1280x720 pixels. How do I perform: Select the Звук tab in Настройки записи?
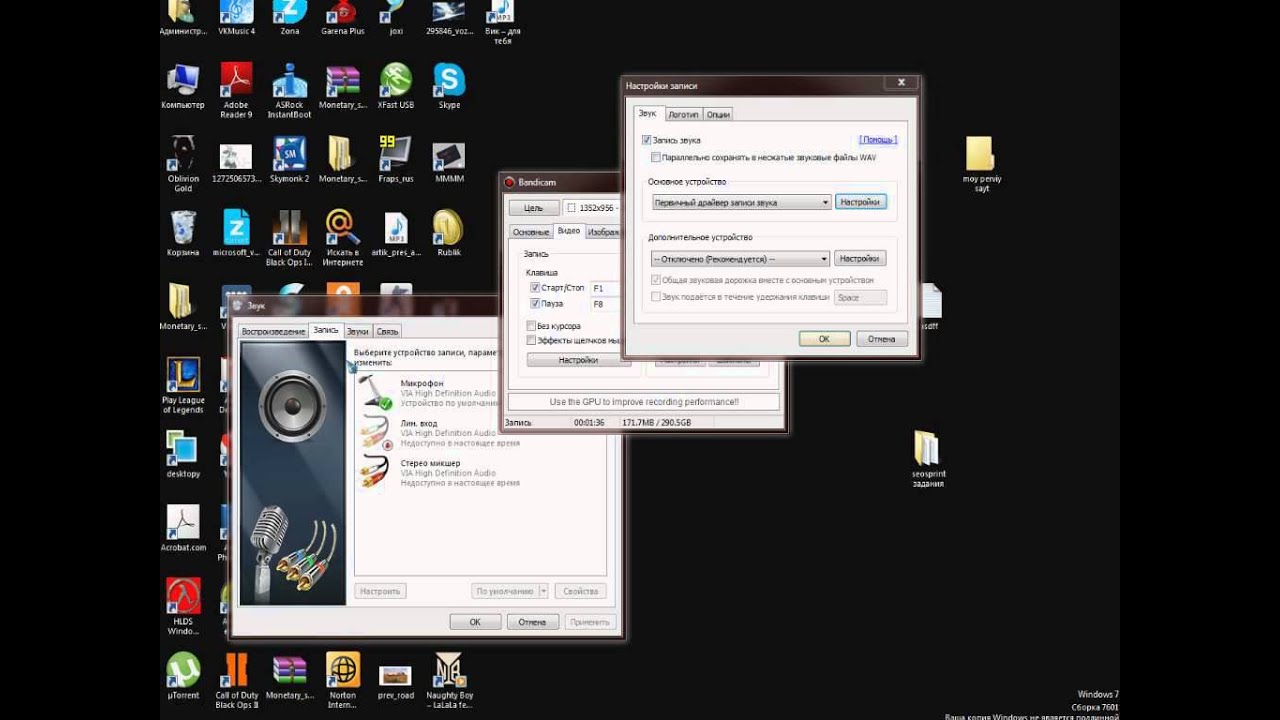[648, 113]
